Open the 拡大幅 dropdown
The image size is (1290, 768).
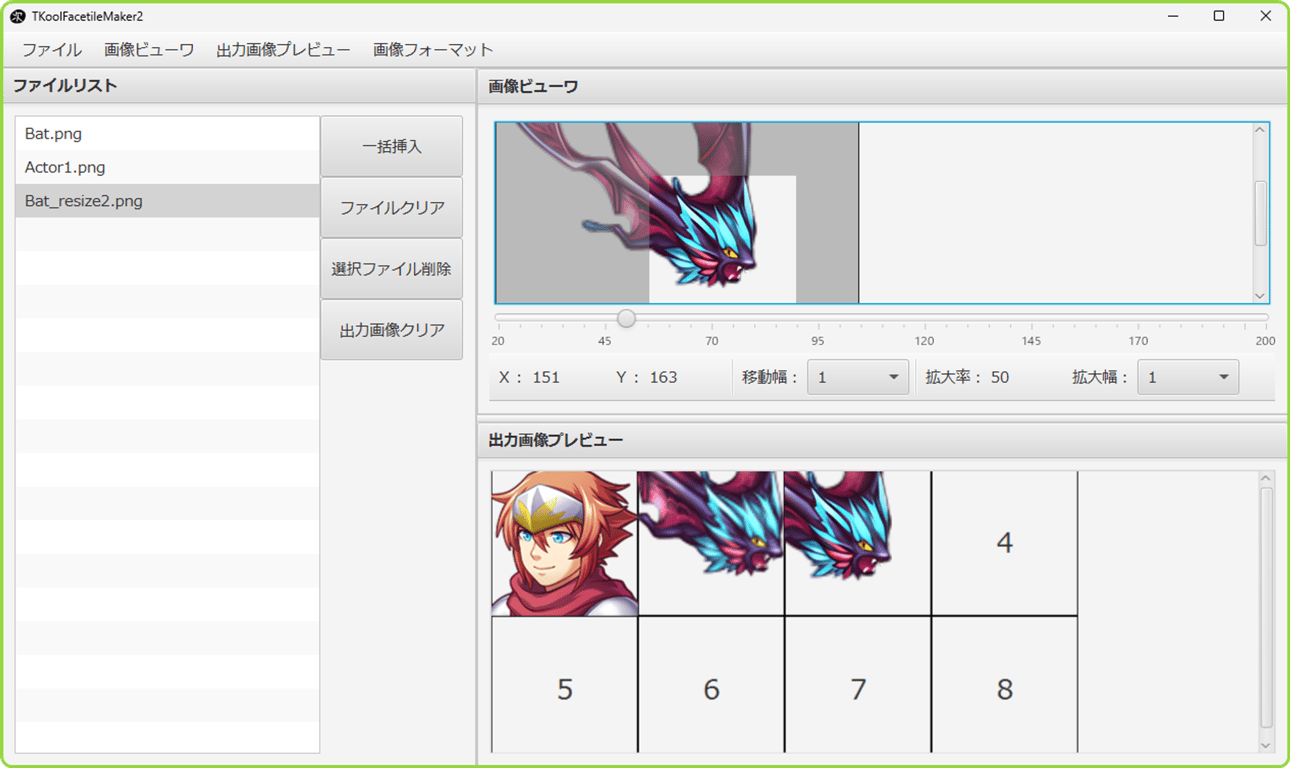tap(1187, 377)
